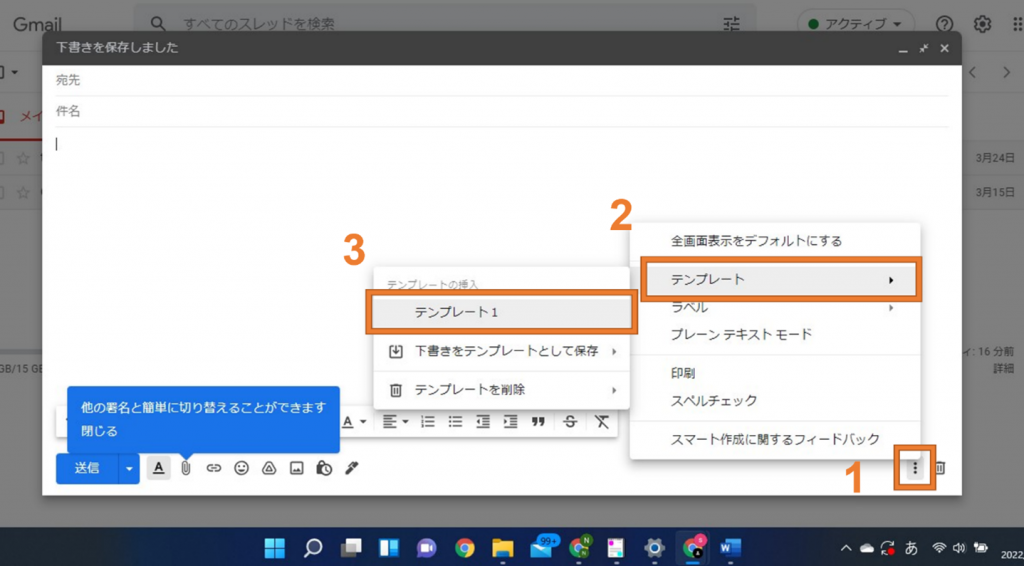Select スペルチェック from the menu

click(x=775, y=400)
